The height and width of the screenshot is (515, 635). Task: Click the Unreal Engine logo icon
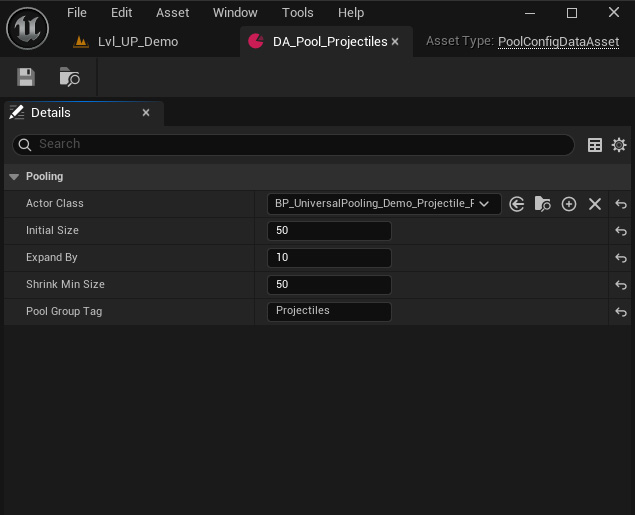(27, 28)
